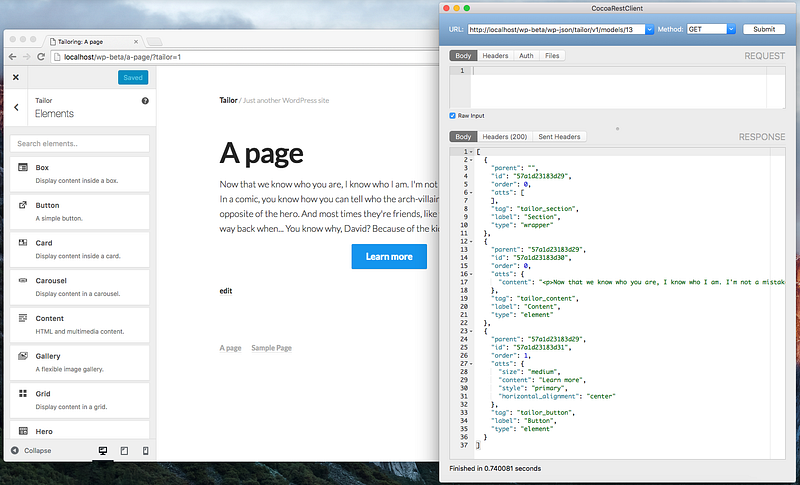Click the Content element icon
The width and height of the screenshot is (800, 485).
tap(23, 318)
